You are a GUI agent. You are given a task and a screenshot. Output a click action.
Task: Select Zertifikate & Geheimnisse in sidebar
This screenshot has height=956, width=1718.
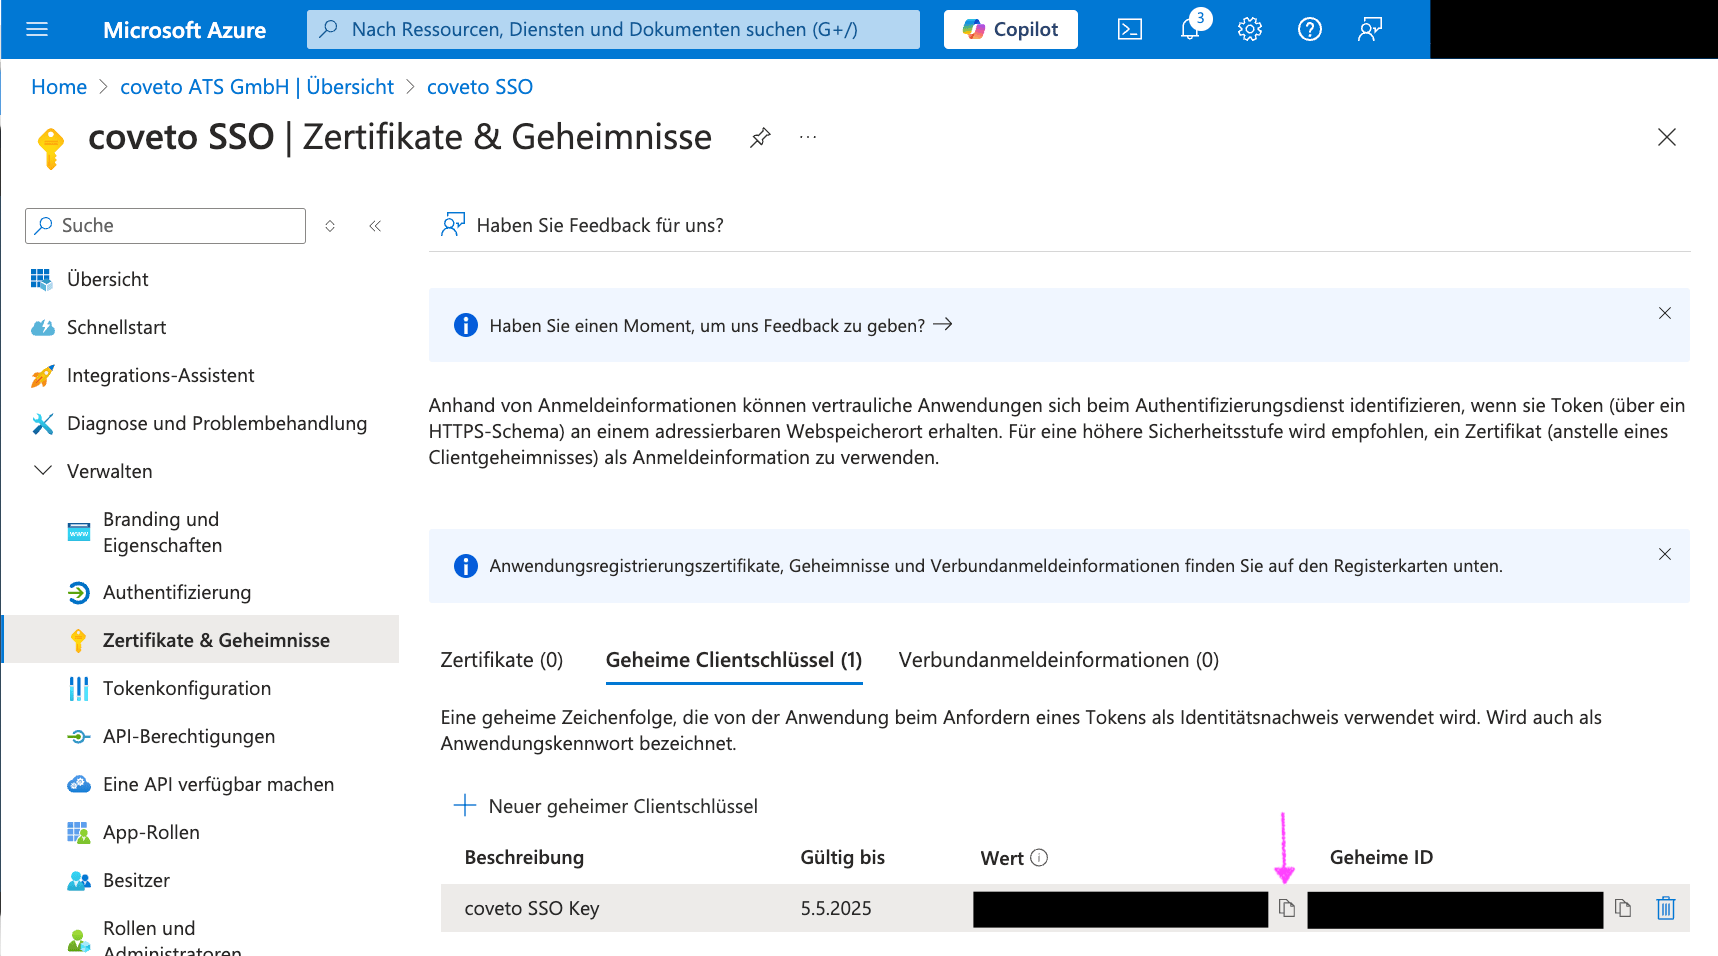click(200, 640)
